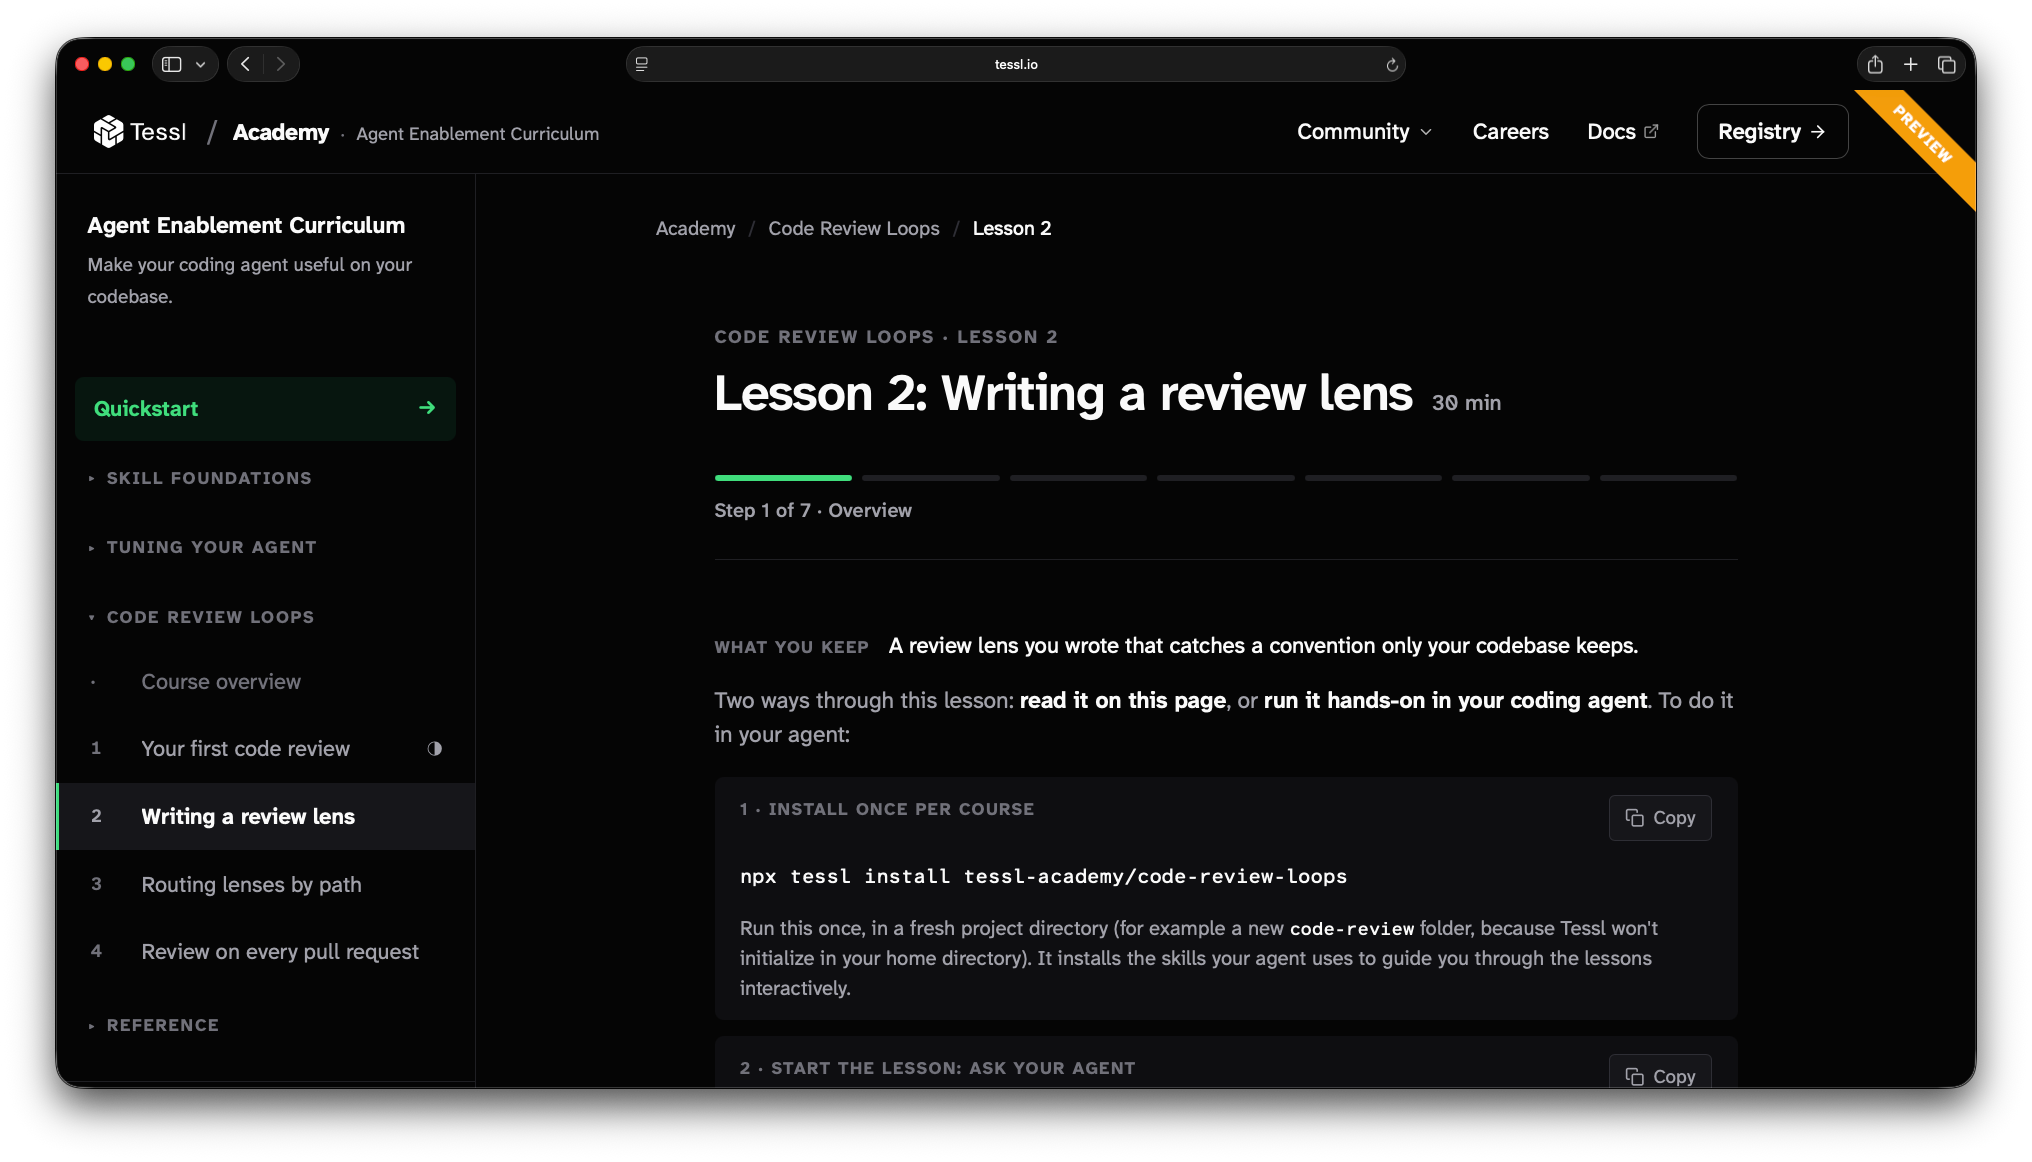Reload the page with the refresh icon

(1391, 65)
